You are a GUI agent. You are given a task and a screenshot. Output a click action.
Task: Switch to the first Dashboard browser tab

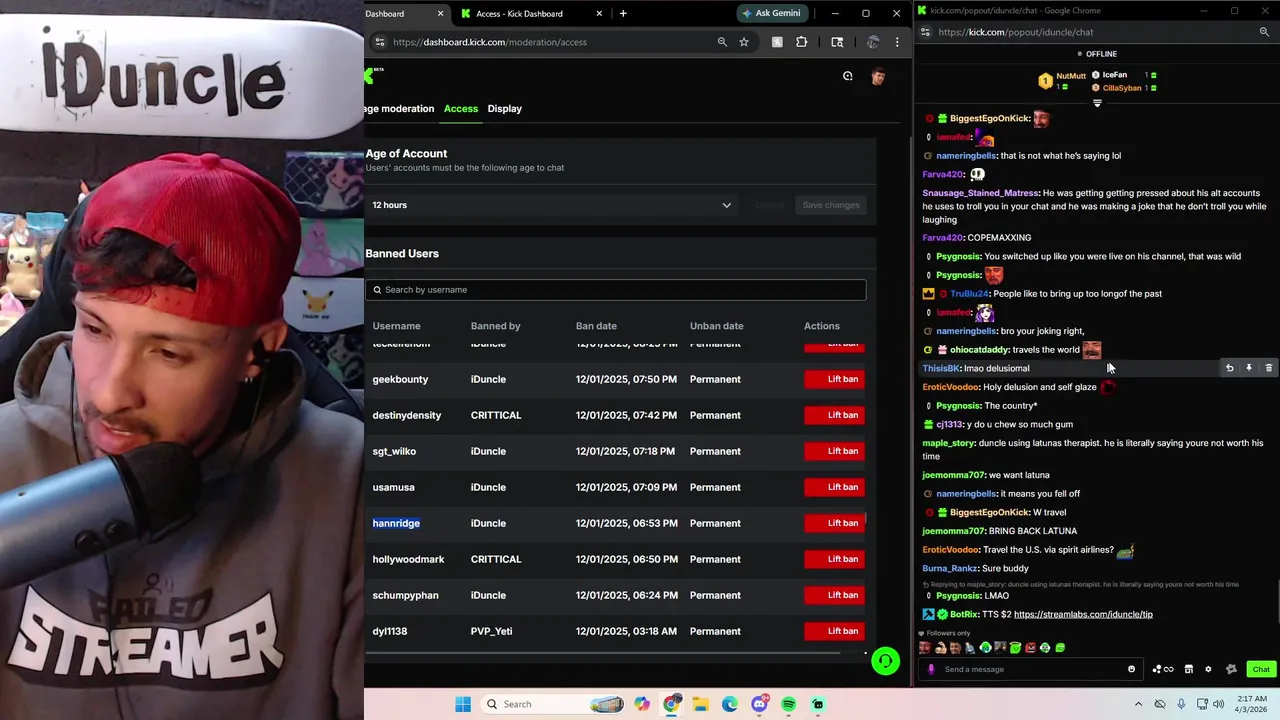point(406,13)
